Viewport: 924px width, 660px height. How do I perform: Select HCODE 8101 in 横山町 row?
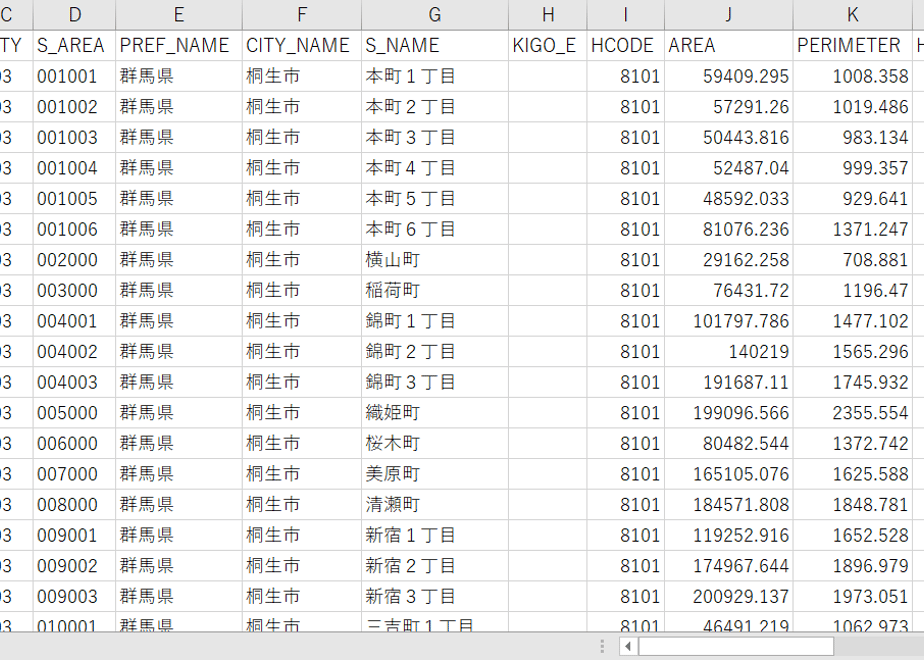[x=625, y=260]
